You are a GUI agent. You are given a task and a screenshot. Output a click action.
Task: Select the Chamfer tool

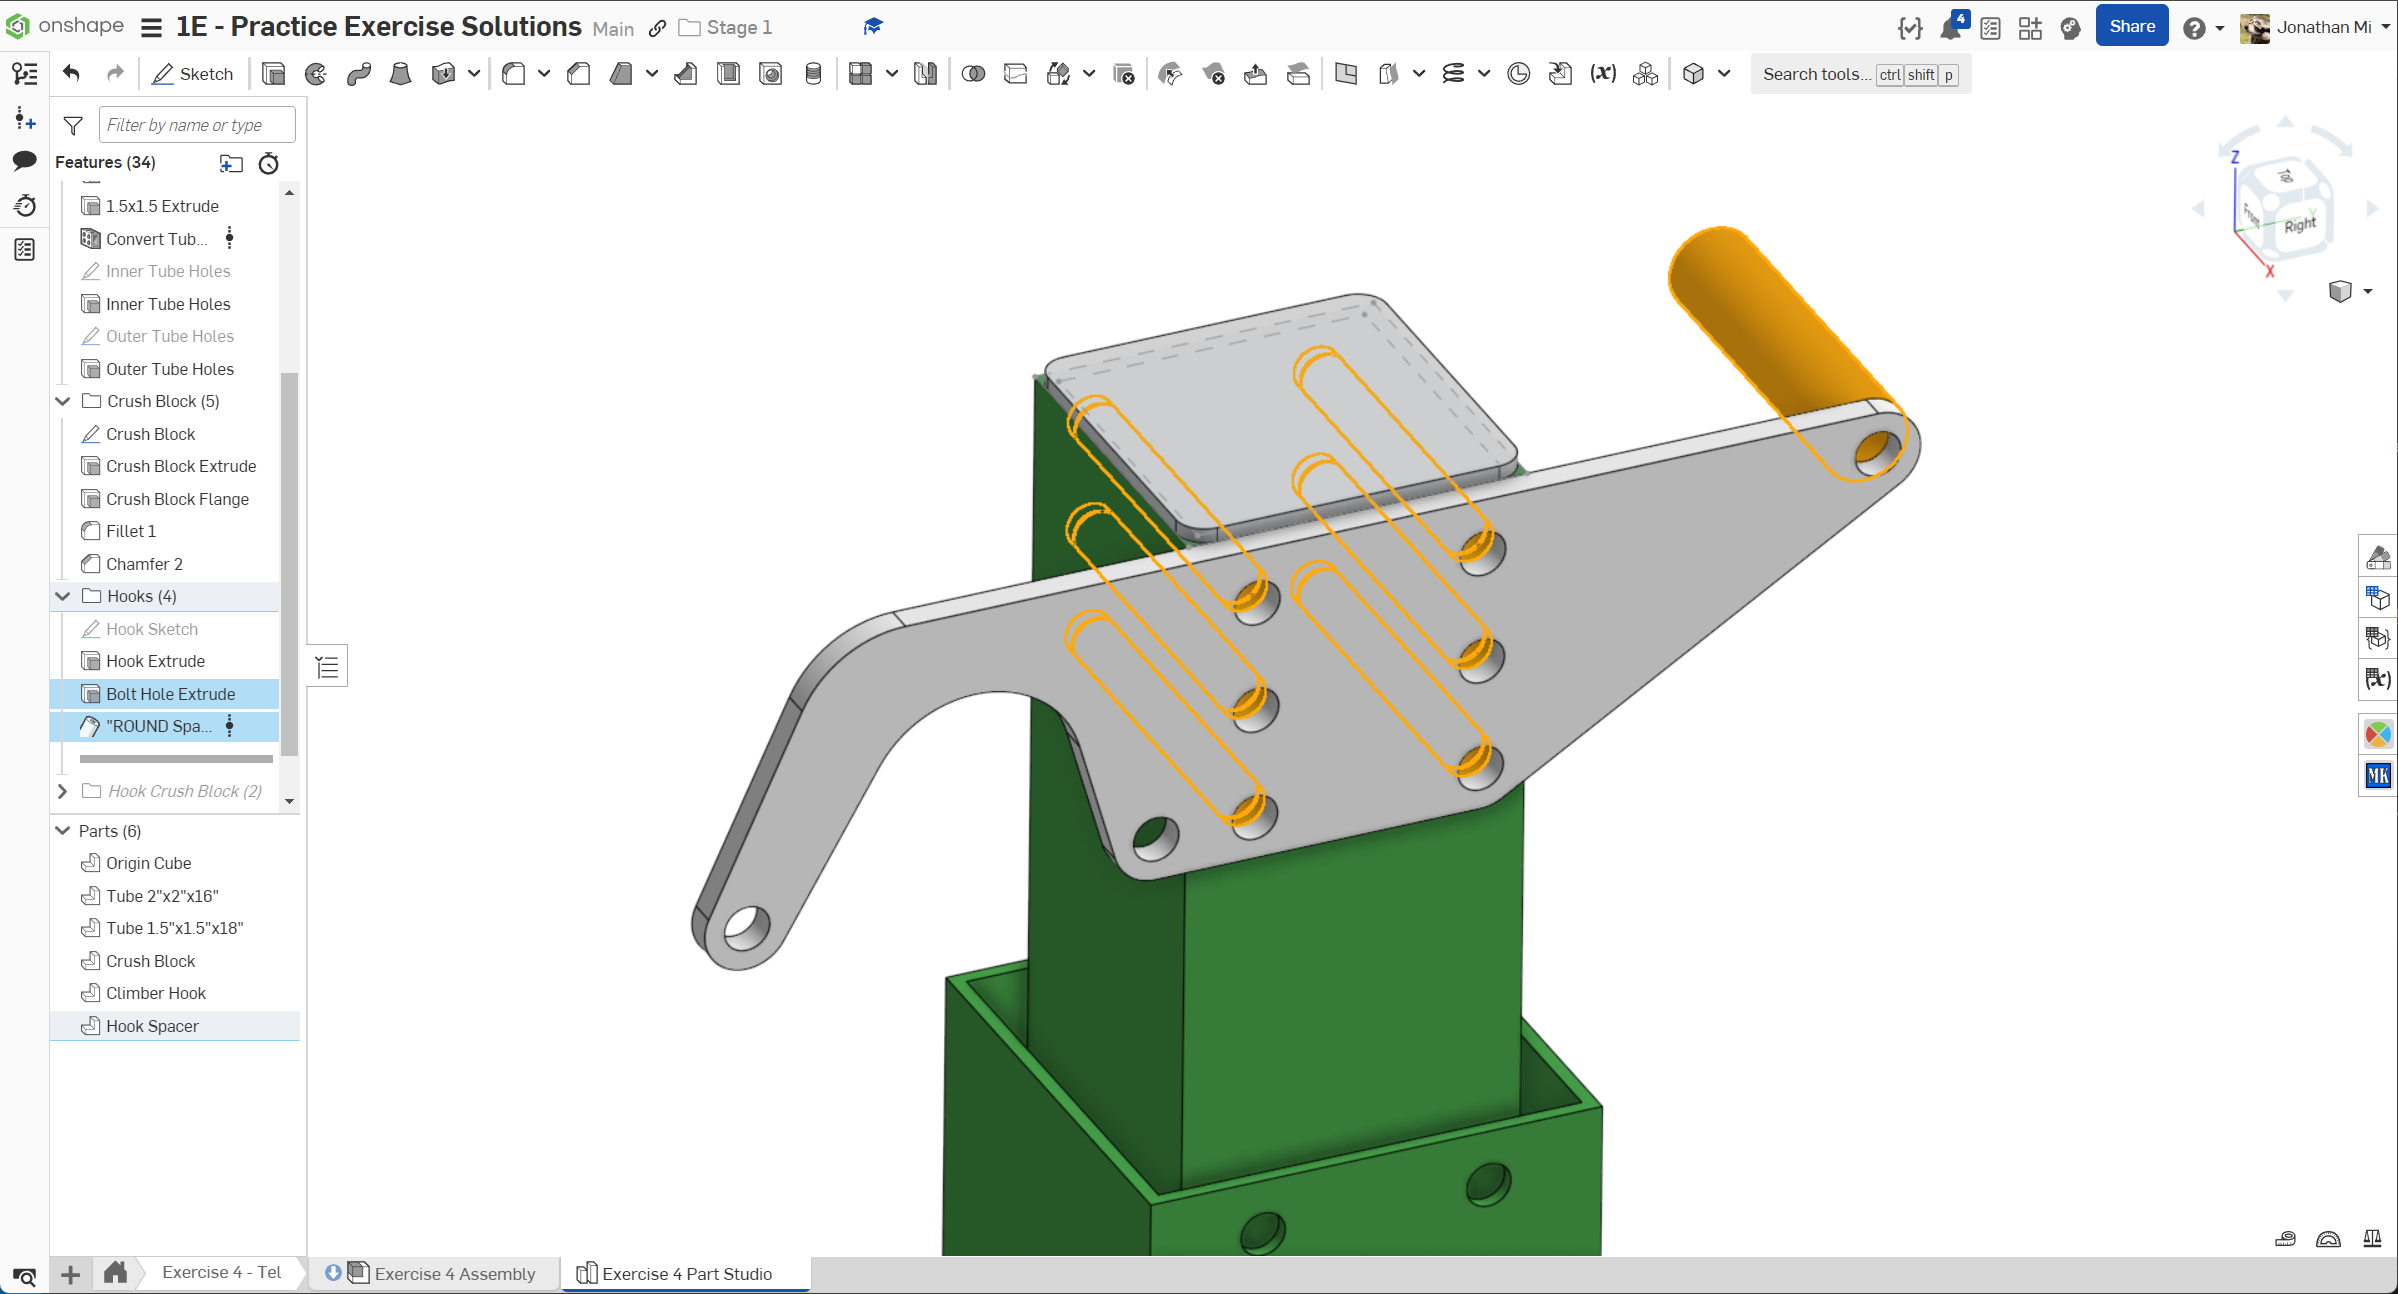pyautogui.click(x=578, y=74)
